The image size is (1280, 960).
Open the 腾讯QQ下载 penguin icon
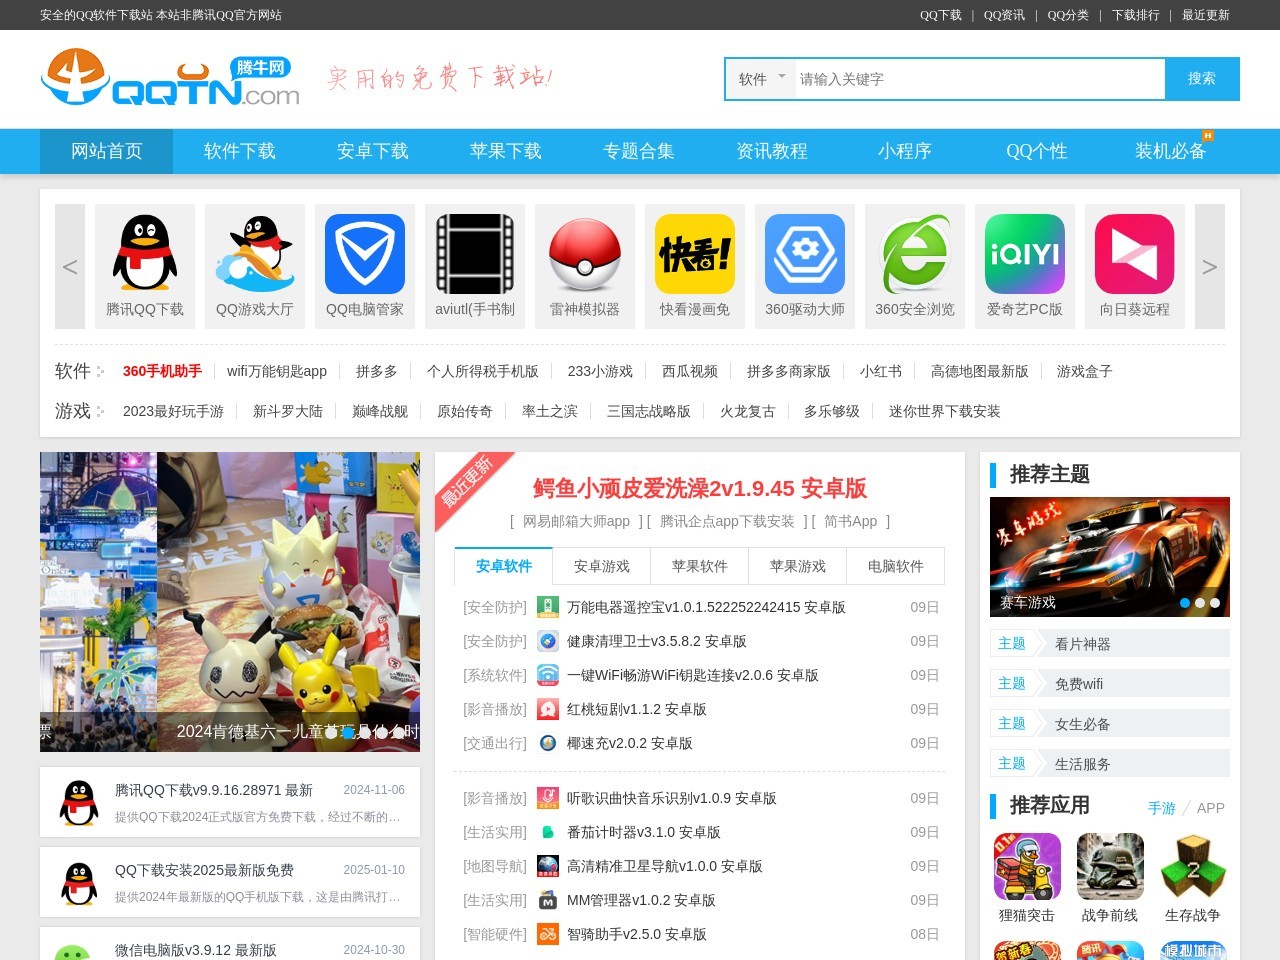click(145, 254)
